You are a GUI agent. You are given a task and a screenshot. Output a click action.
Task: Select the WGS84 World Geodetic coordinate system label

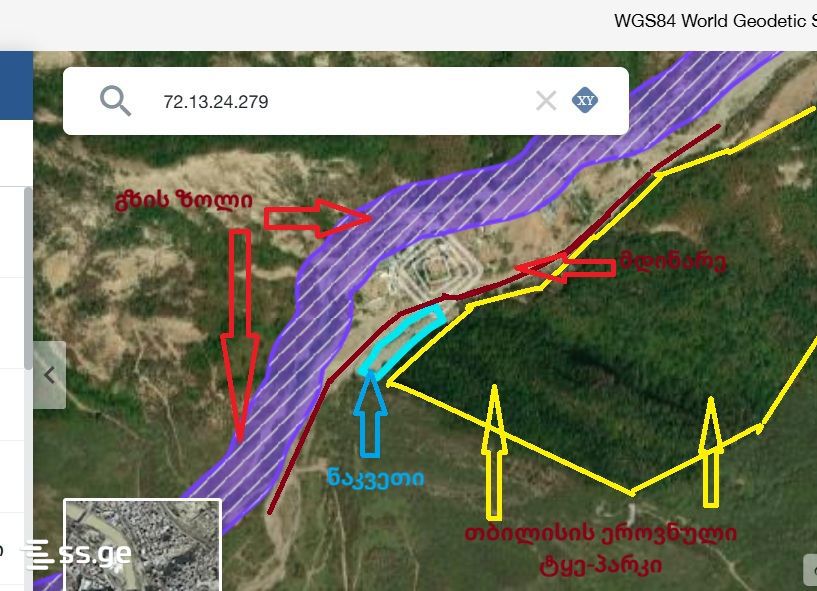(x=715, y=21)
